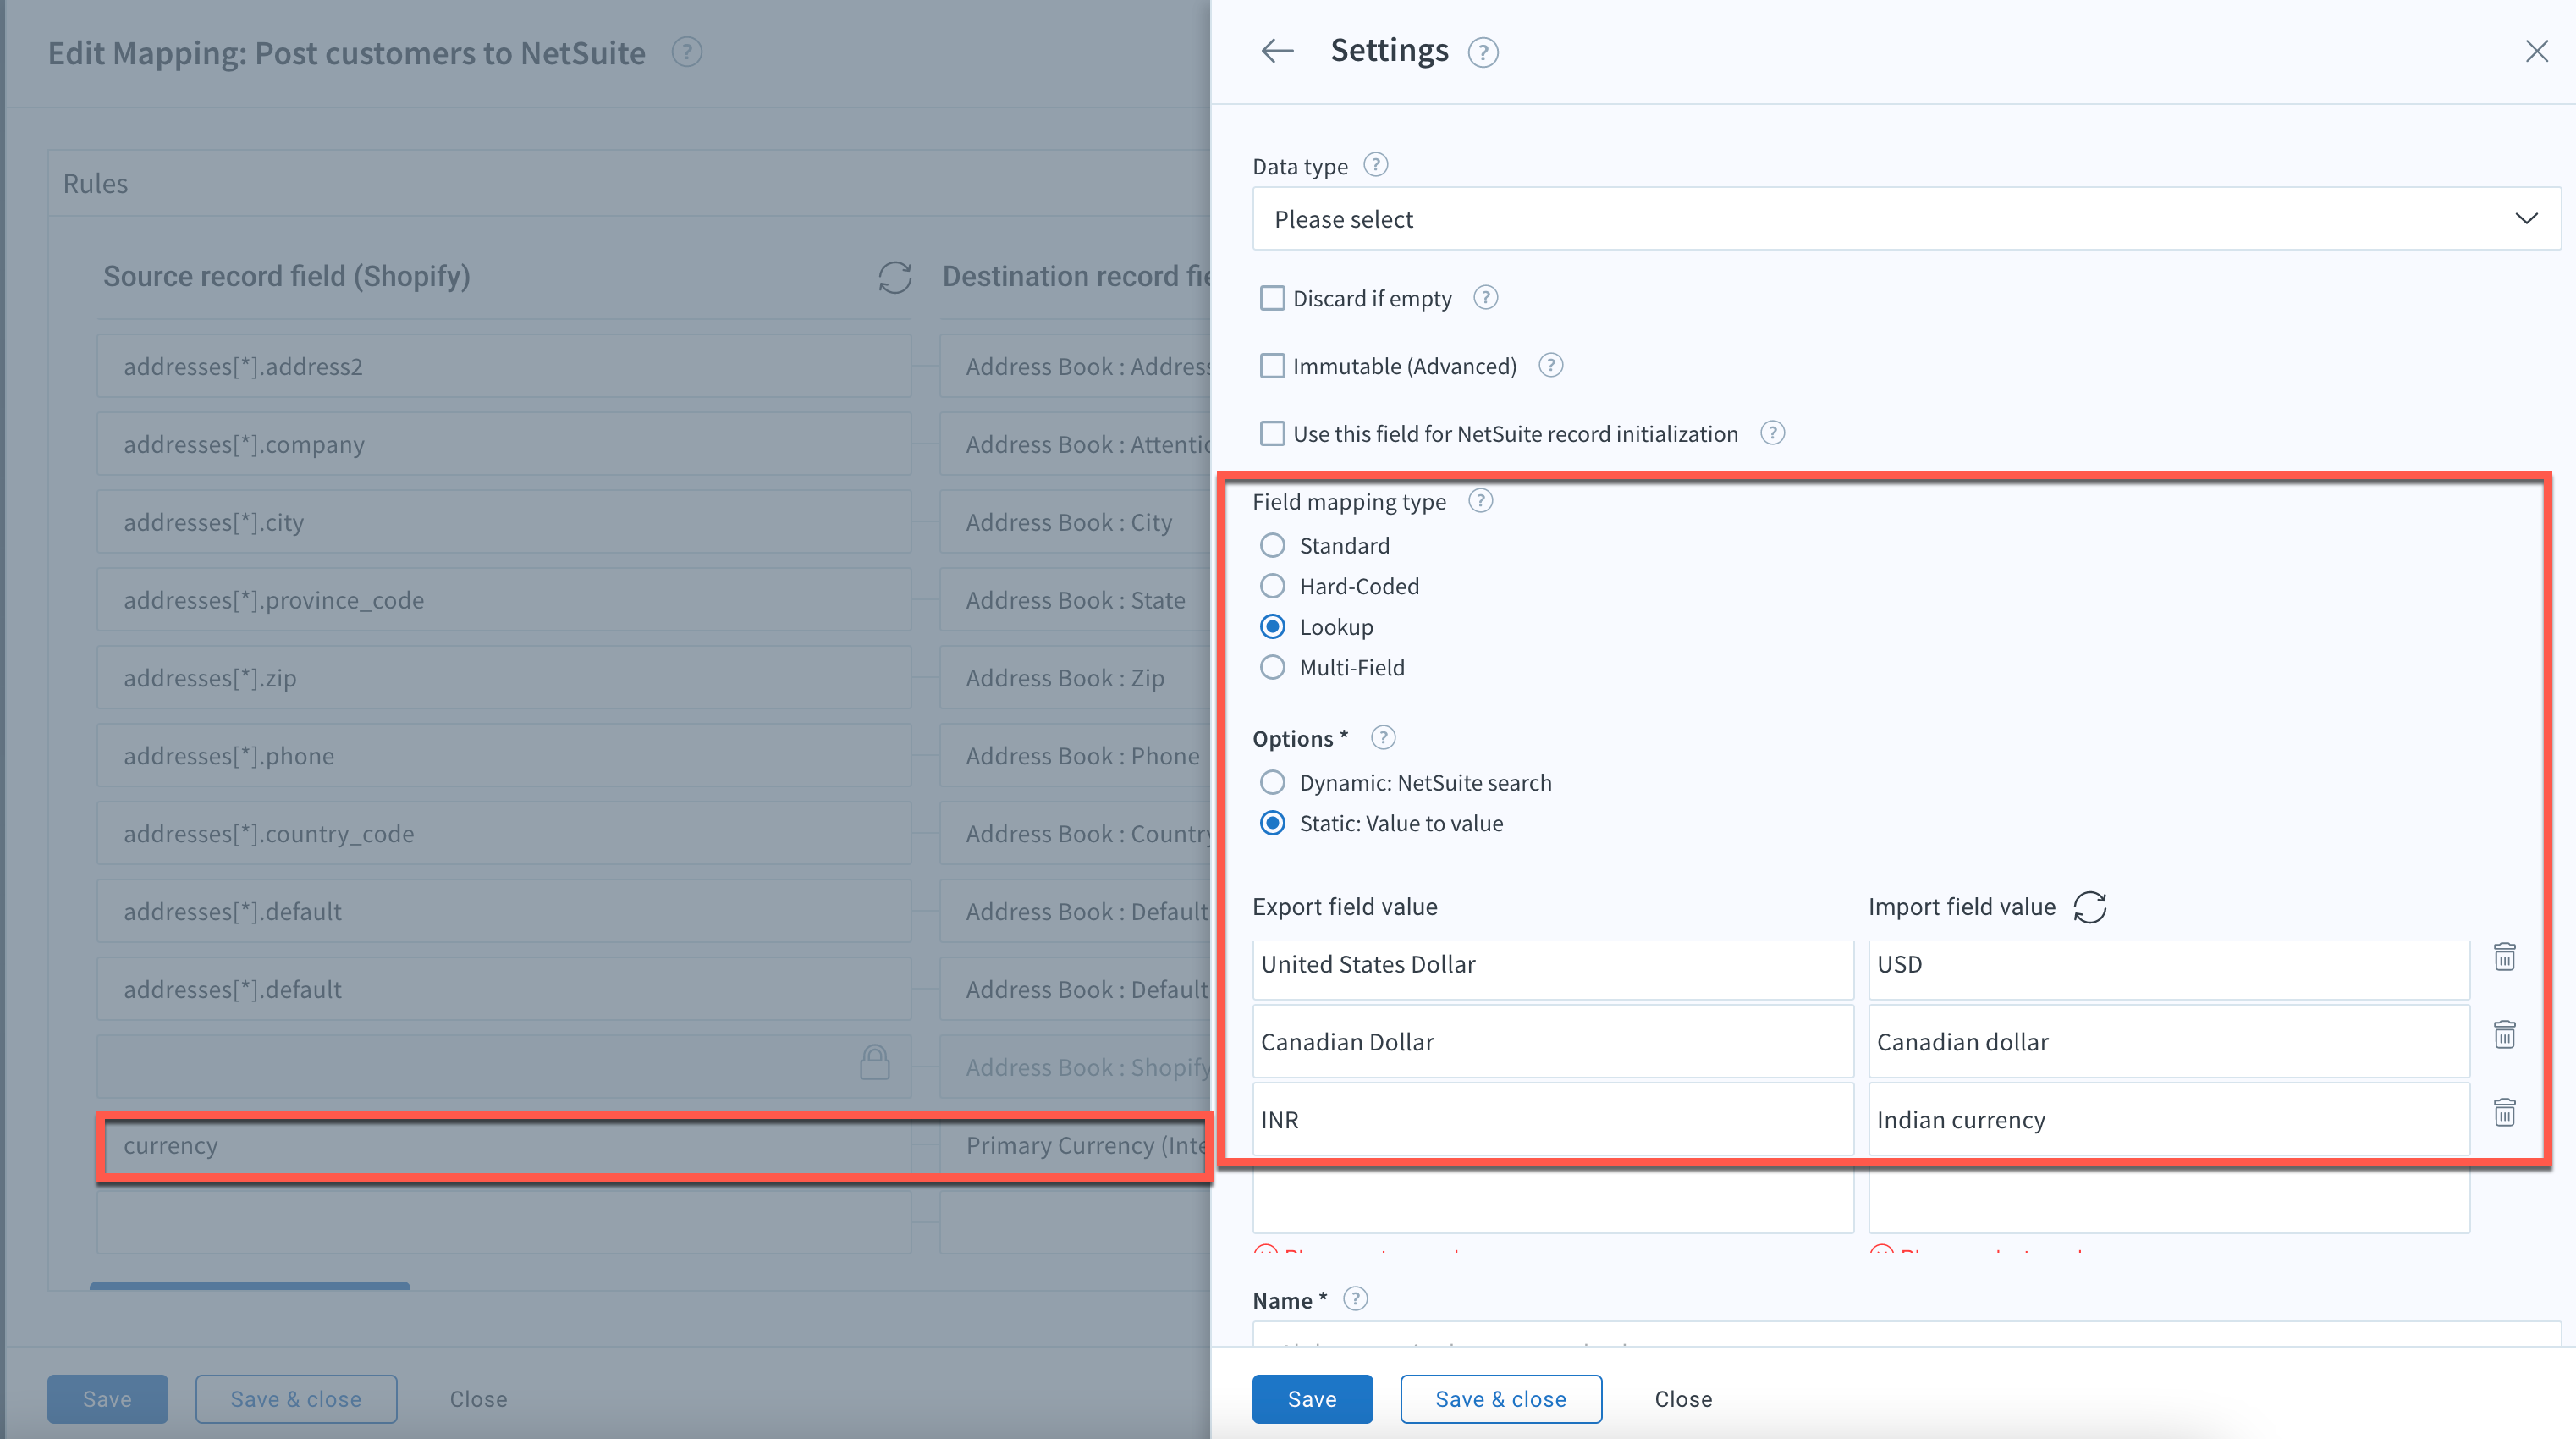2576x1439 pixels.
Task: Select the addresses[*].phone source field
Action: tap(504, 756)
